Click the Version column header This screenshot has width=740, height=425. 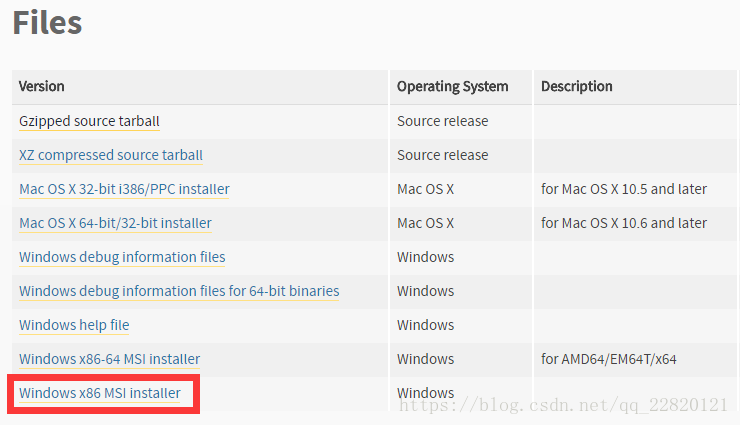coord(42,87)
